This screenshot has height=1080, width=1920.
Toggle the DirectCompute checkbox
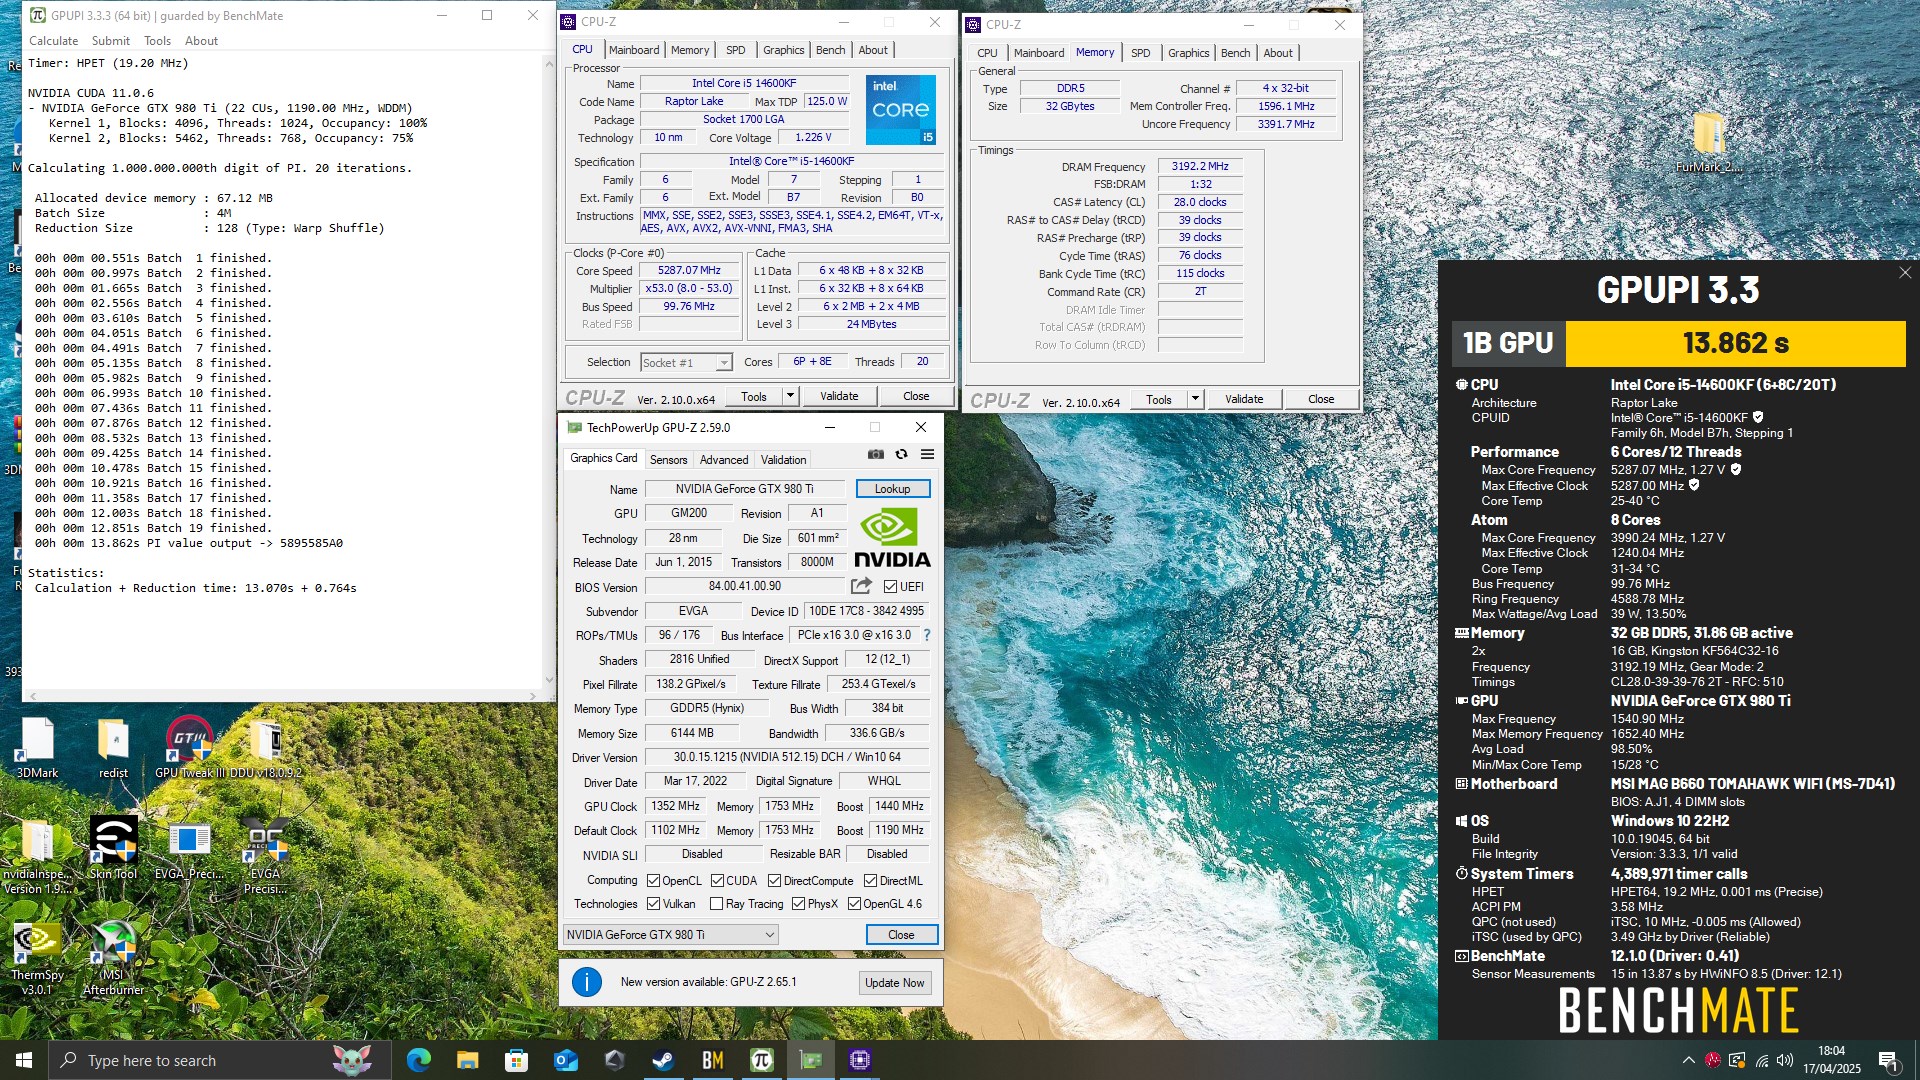pyautogui.click(x=774, y=881)
